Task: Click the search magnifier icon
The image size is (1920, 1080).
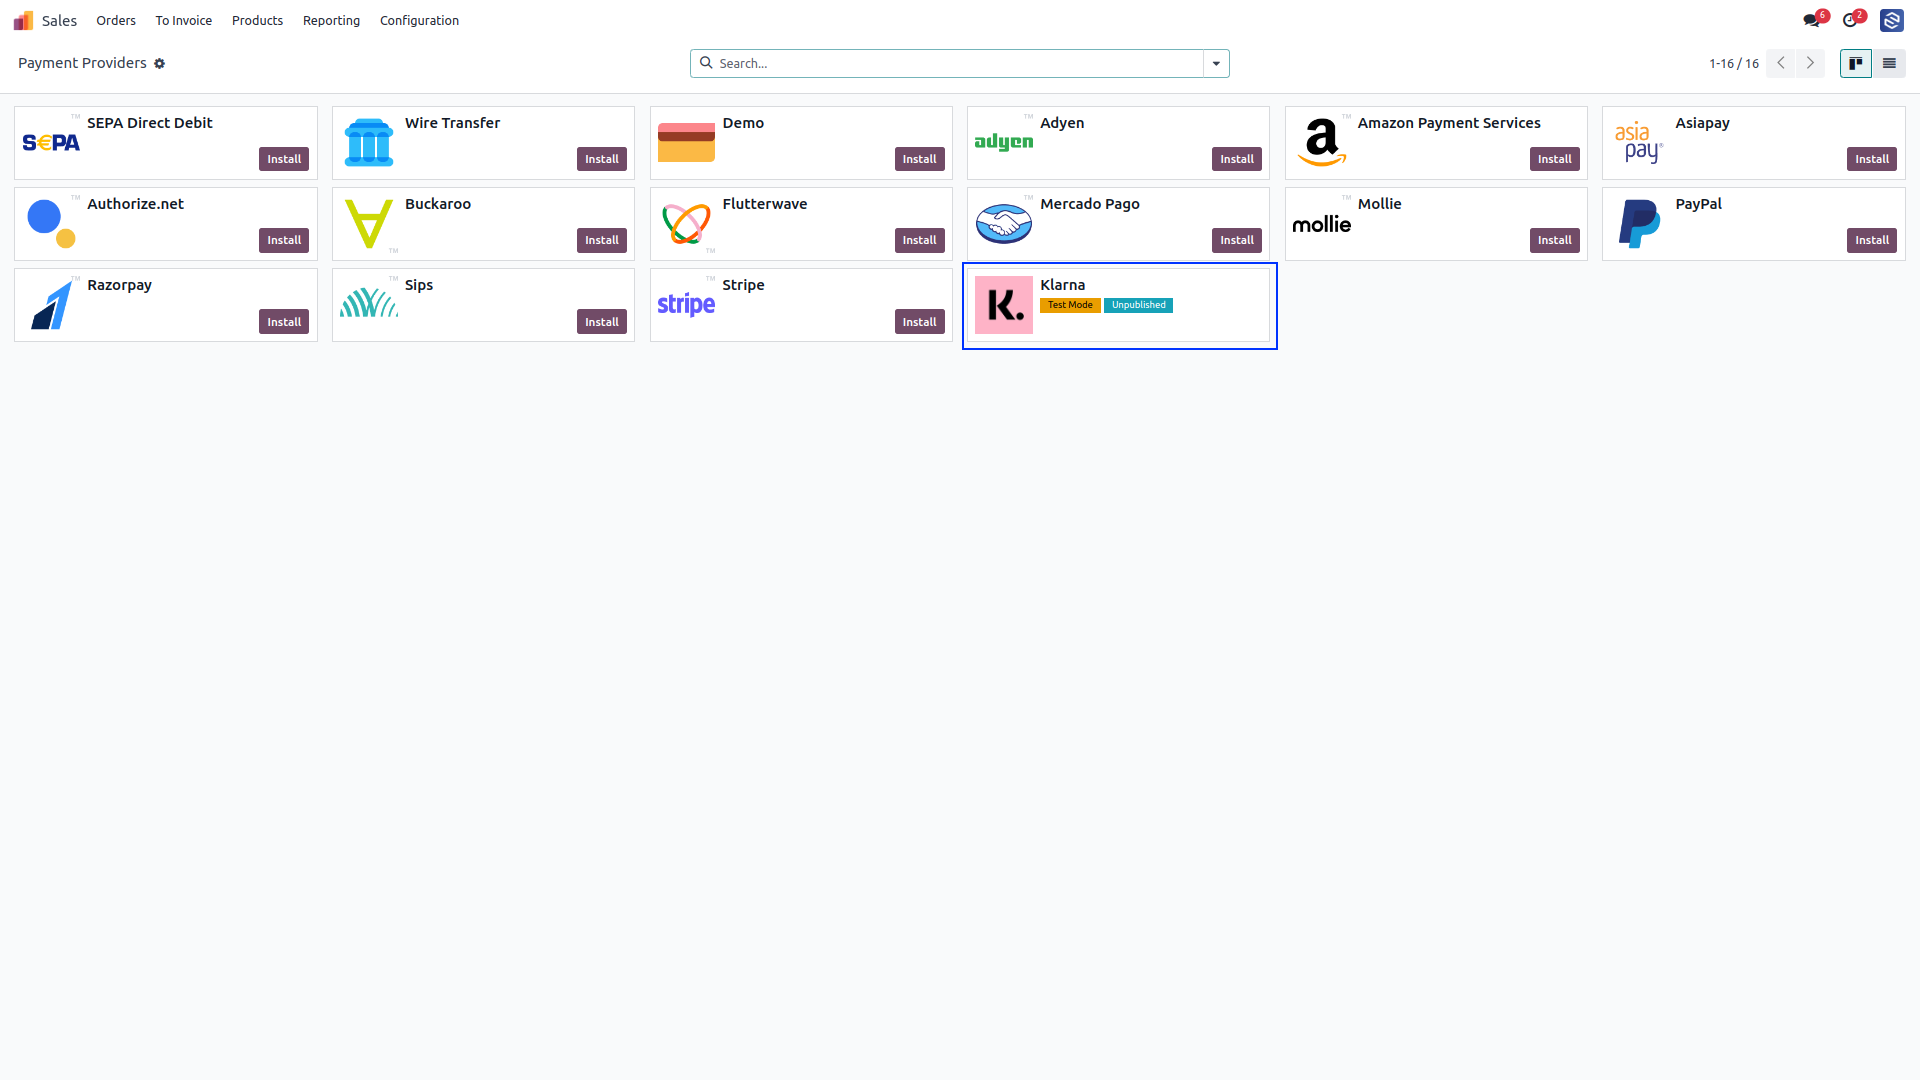Action: (706, 63)
